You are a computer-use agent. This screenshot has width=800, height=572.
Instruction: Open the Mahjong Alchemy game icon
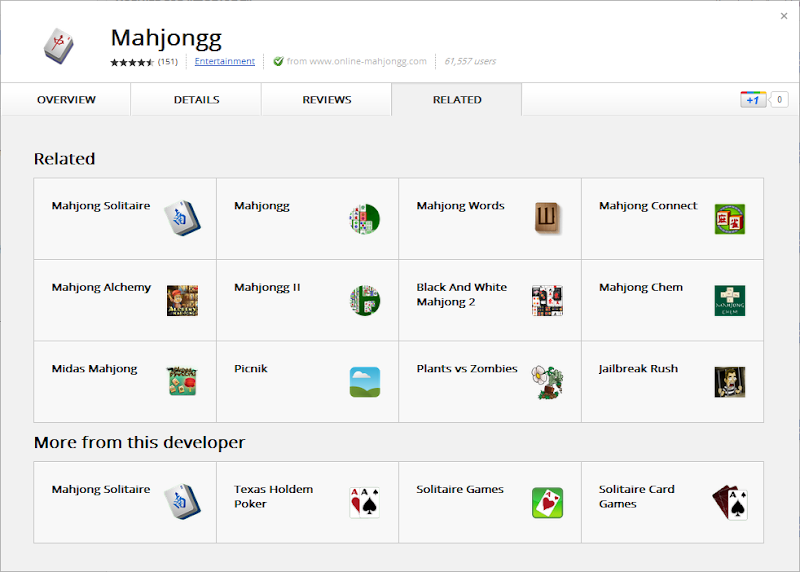[x=182, y=301]
